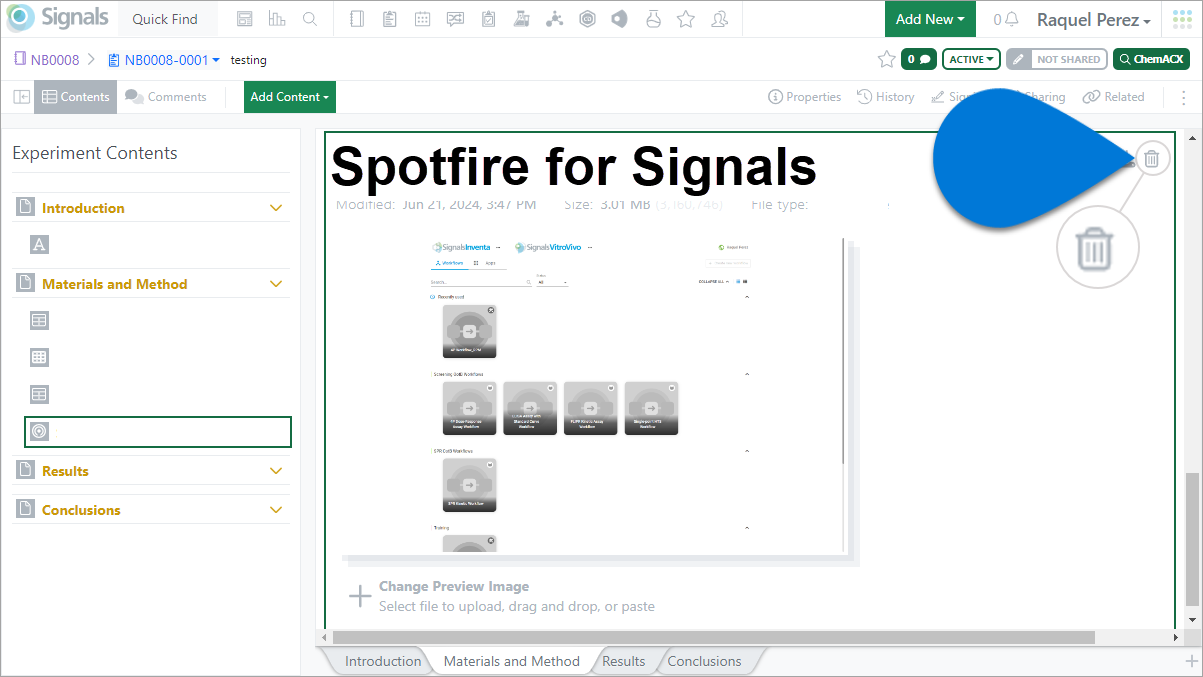Switch to the Conclusions bottom tab
The height and width of the screenshot is (677, 1203).
pos(704,661)
